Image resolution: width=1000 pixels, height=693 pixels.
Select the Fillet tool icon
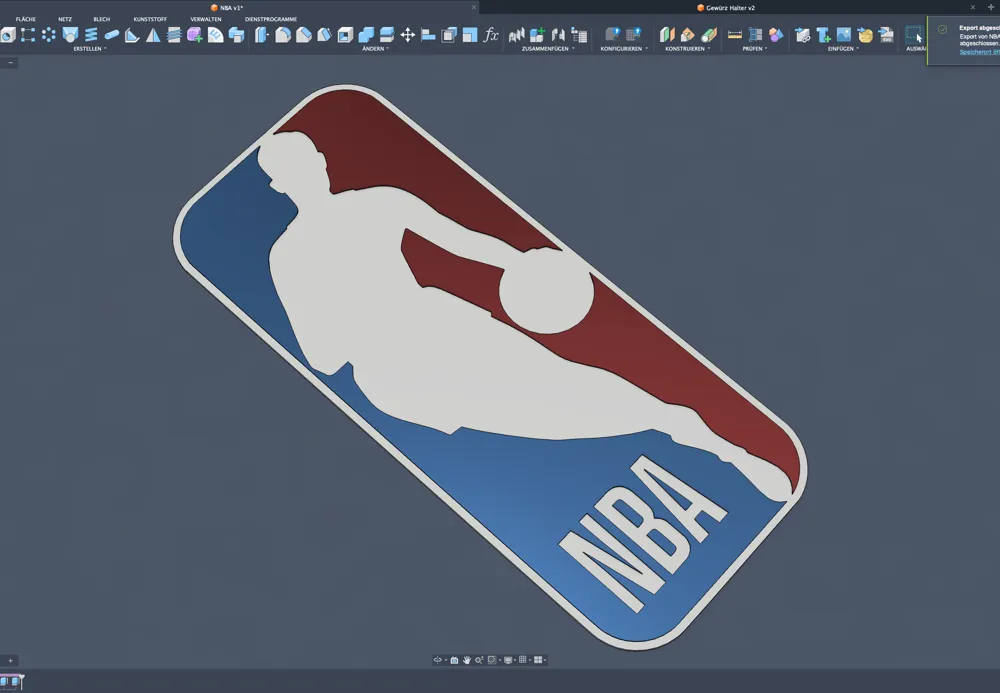point(283,34)
